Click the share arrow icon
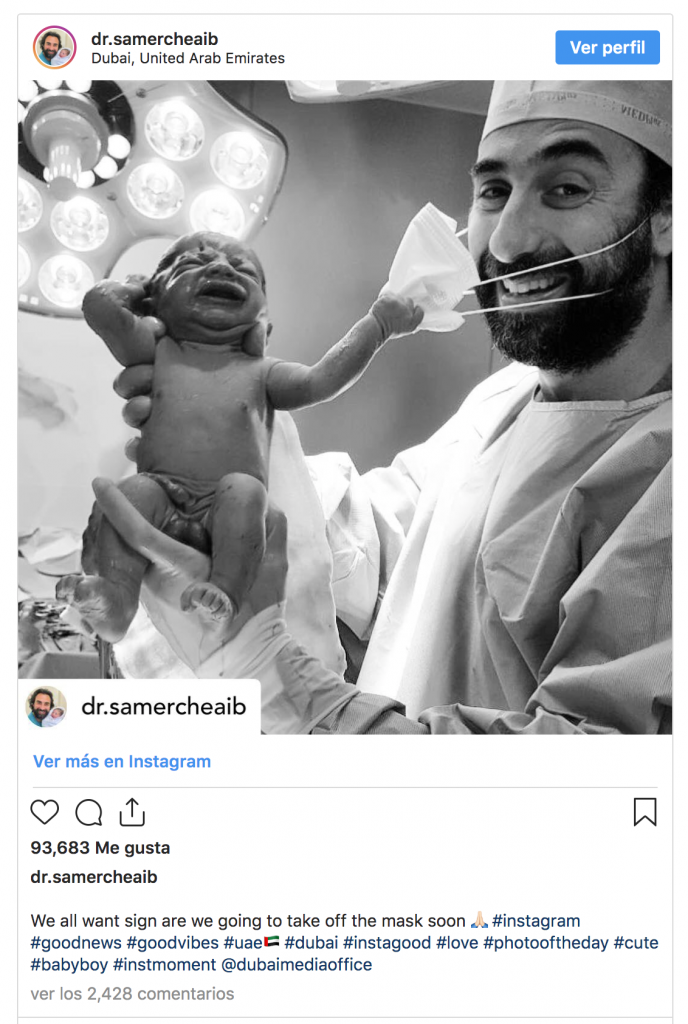Viewport: 688px width, 1024px height. click(x=132, y=812)
